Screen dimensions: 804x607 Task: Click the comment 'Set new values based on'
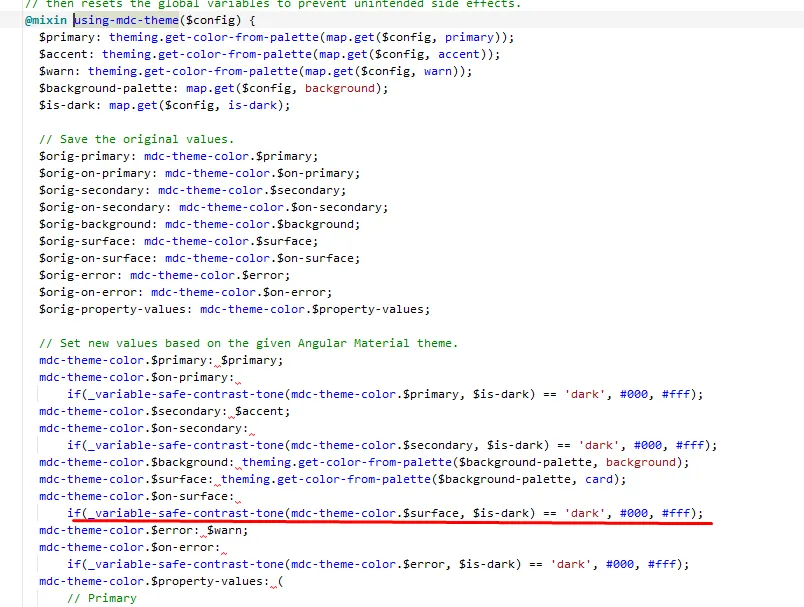[248, 343]
